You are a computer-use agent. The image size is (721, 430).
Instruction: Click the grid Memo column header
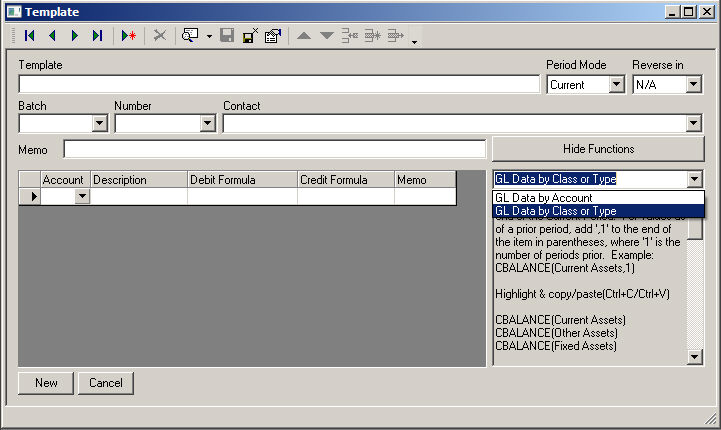coord(425,180)
